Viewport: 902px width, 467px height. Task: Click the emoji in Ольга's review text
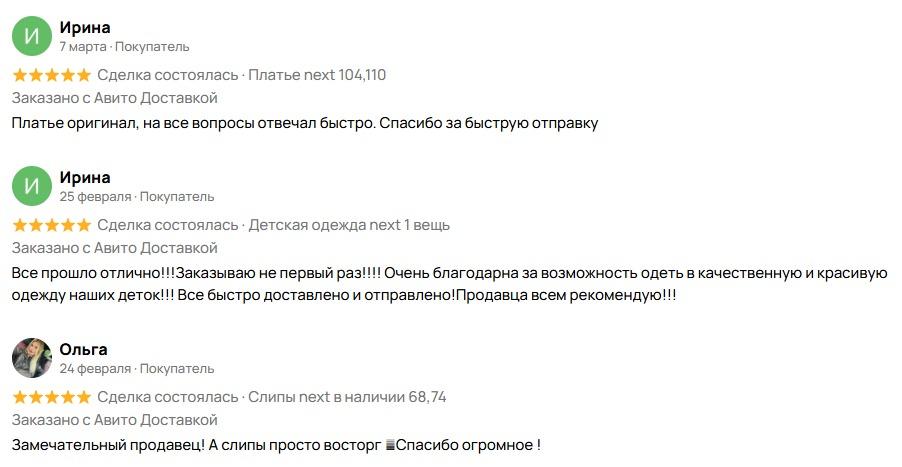[x=391, y=446]
